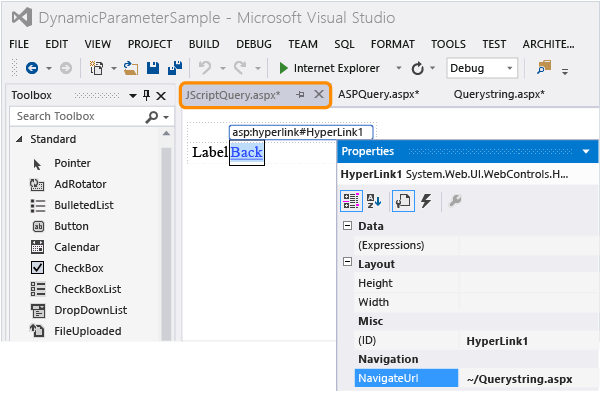This screenshot has height=393, width=600.
Task: Open the Properties window options dropdown
Action: pos(586,152)
